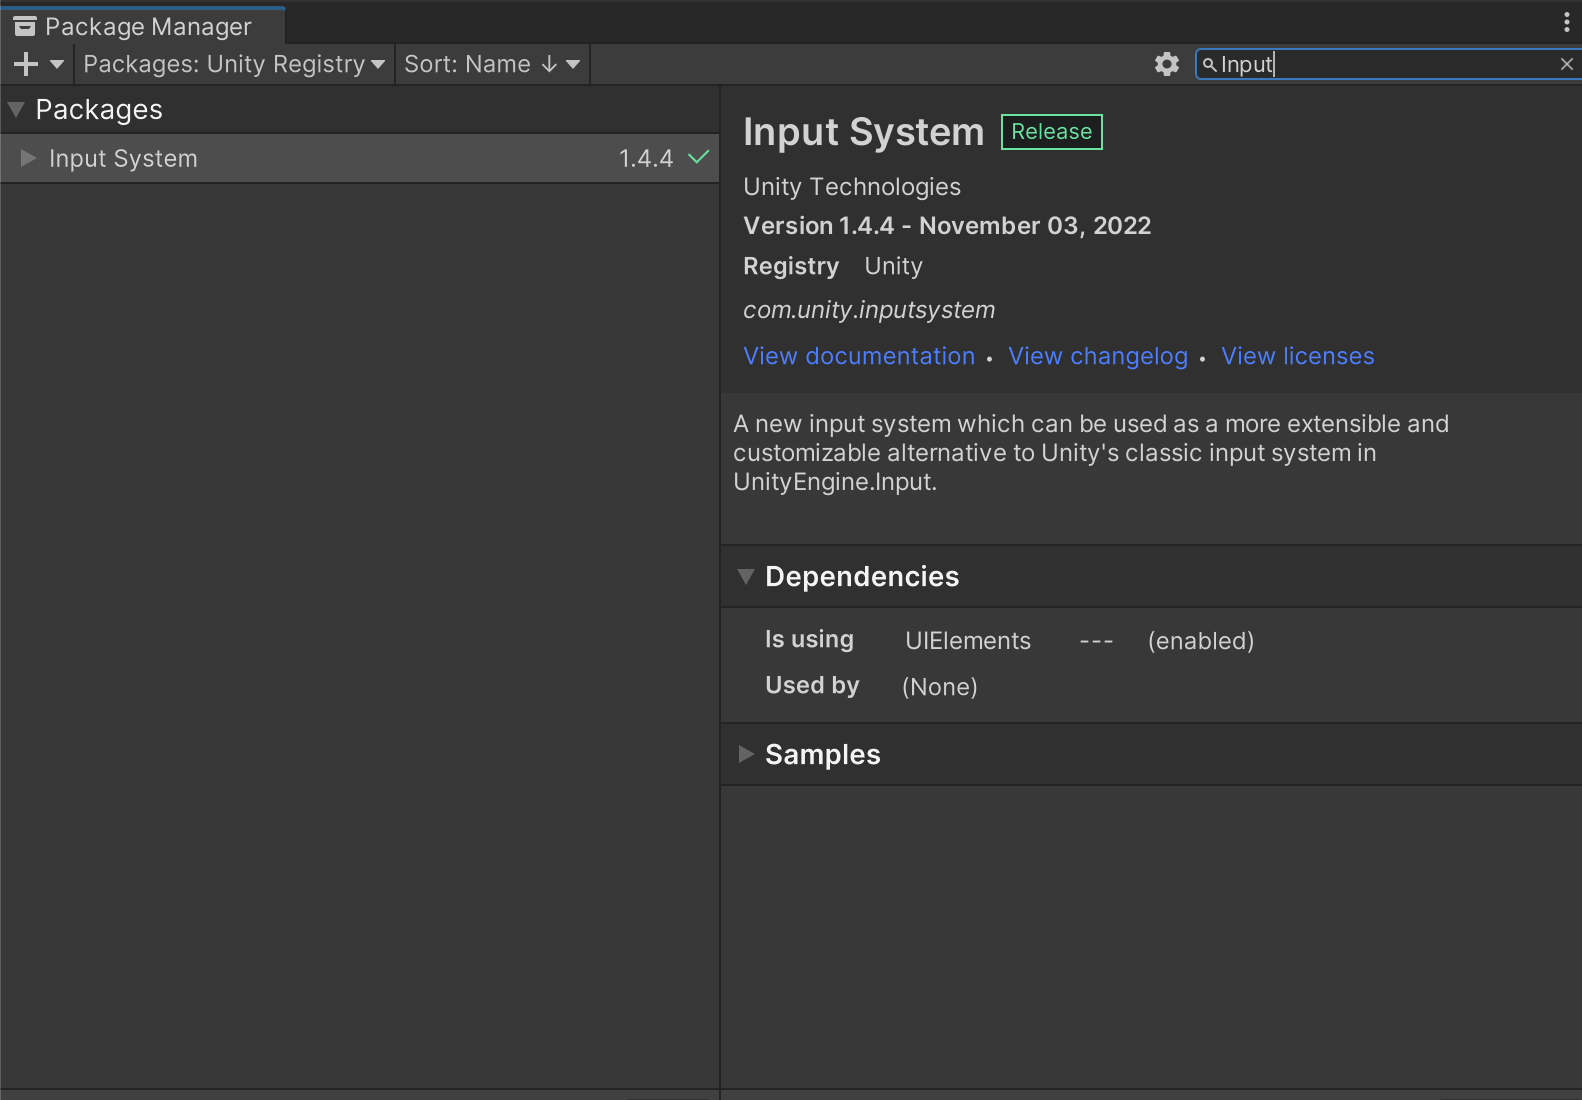Open the View licenses link
Image resolution: width=1582 pixels, height=1100 pixels.
point(1298,356)
